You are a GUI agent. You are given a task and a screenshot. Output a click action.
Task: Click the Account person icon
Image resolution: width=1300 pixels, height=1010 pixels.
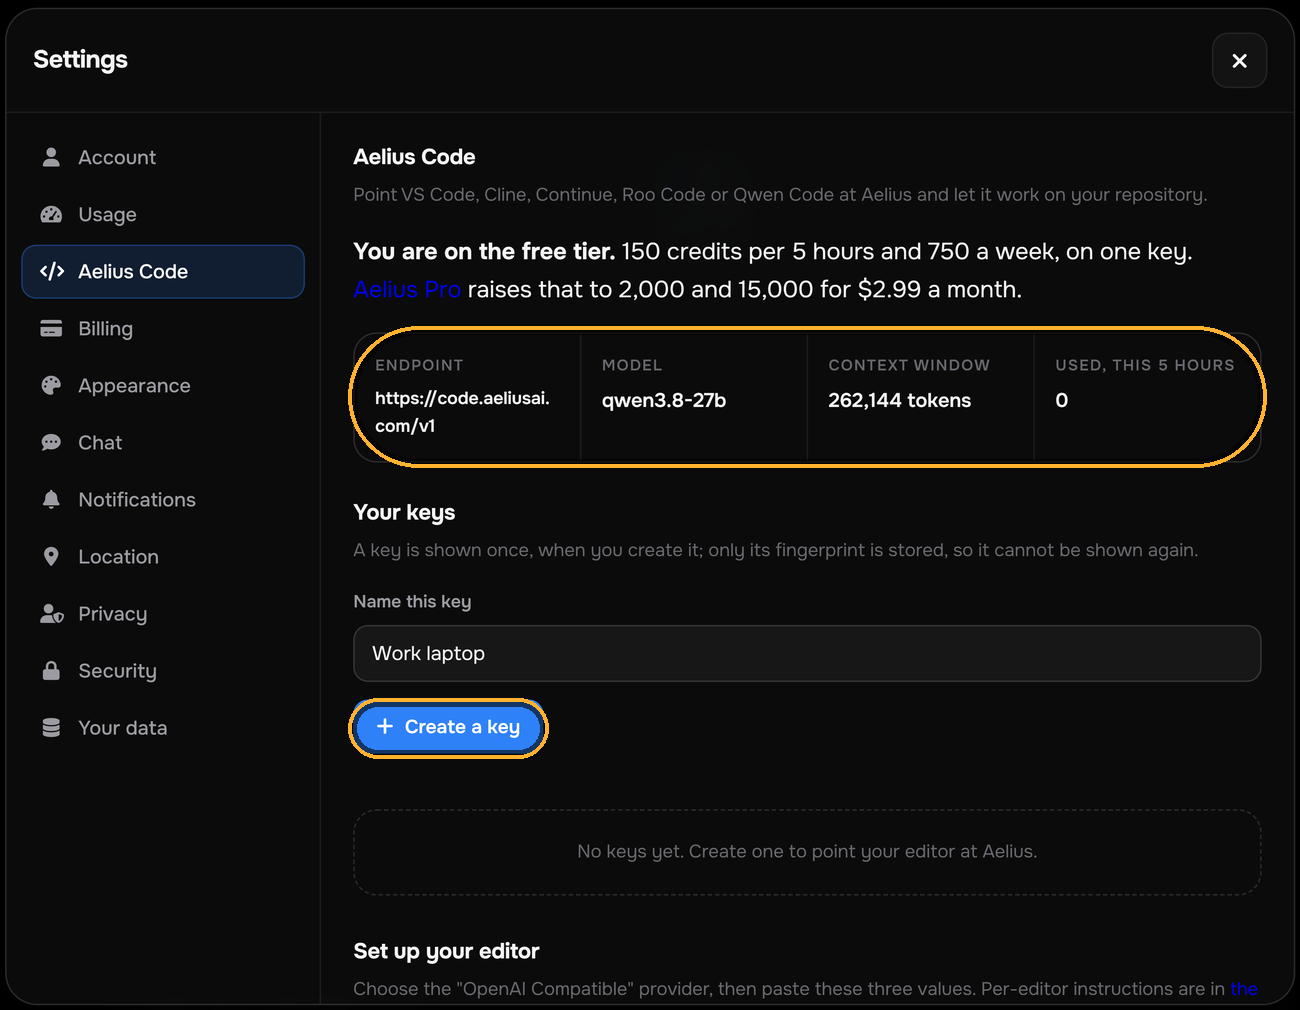(x=51, y=157)
